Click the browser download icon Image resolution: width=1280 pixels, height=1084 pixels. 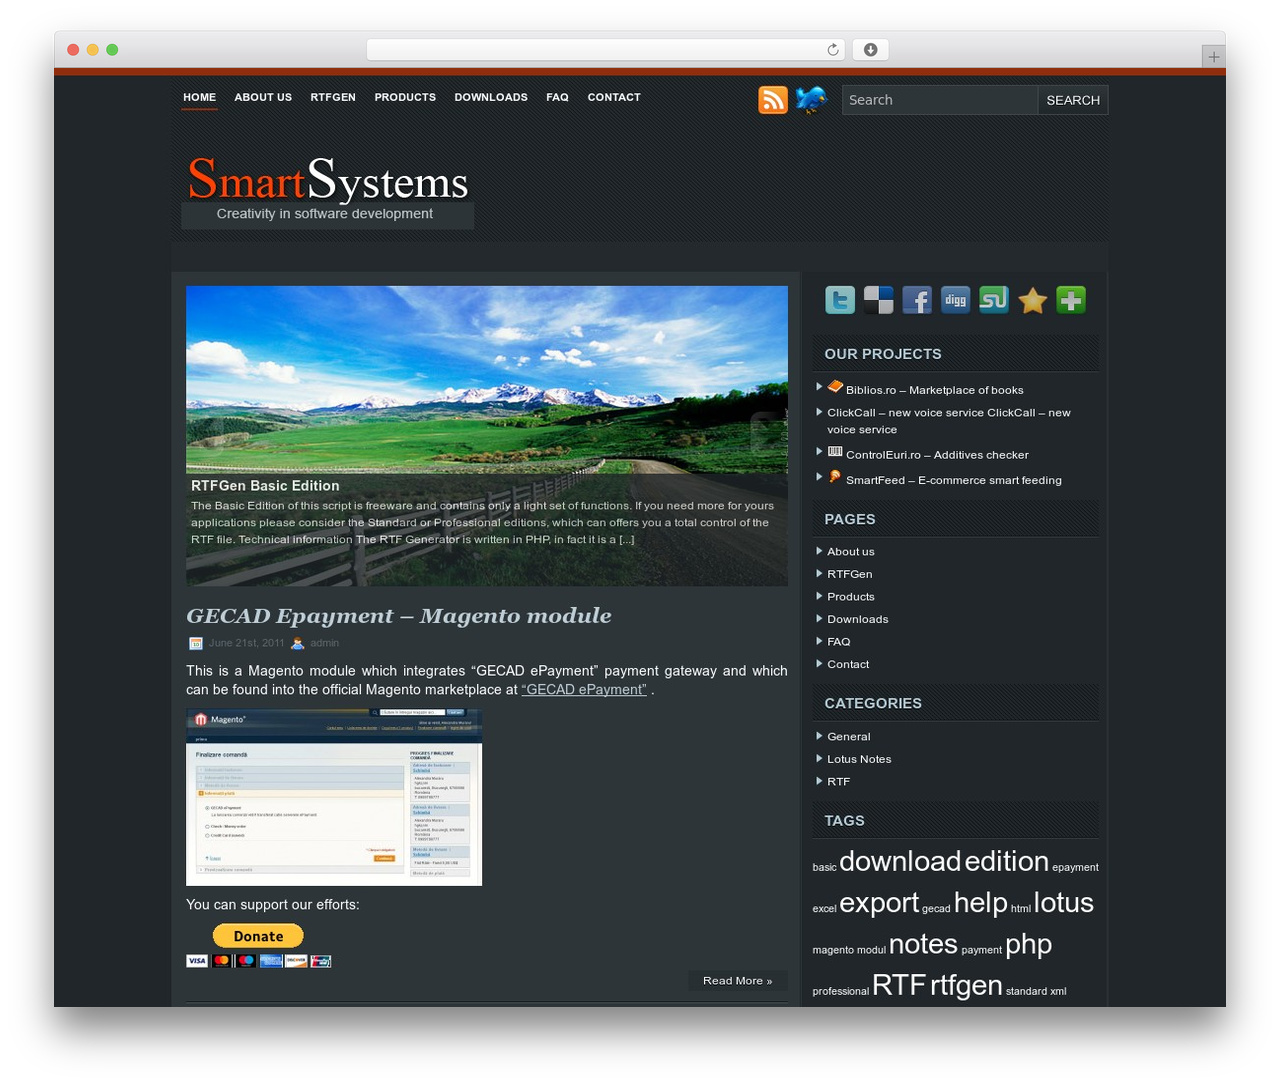click(871, 50)
